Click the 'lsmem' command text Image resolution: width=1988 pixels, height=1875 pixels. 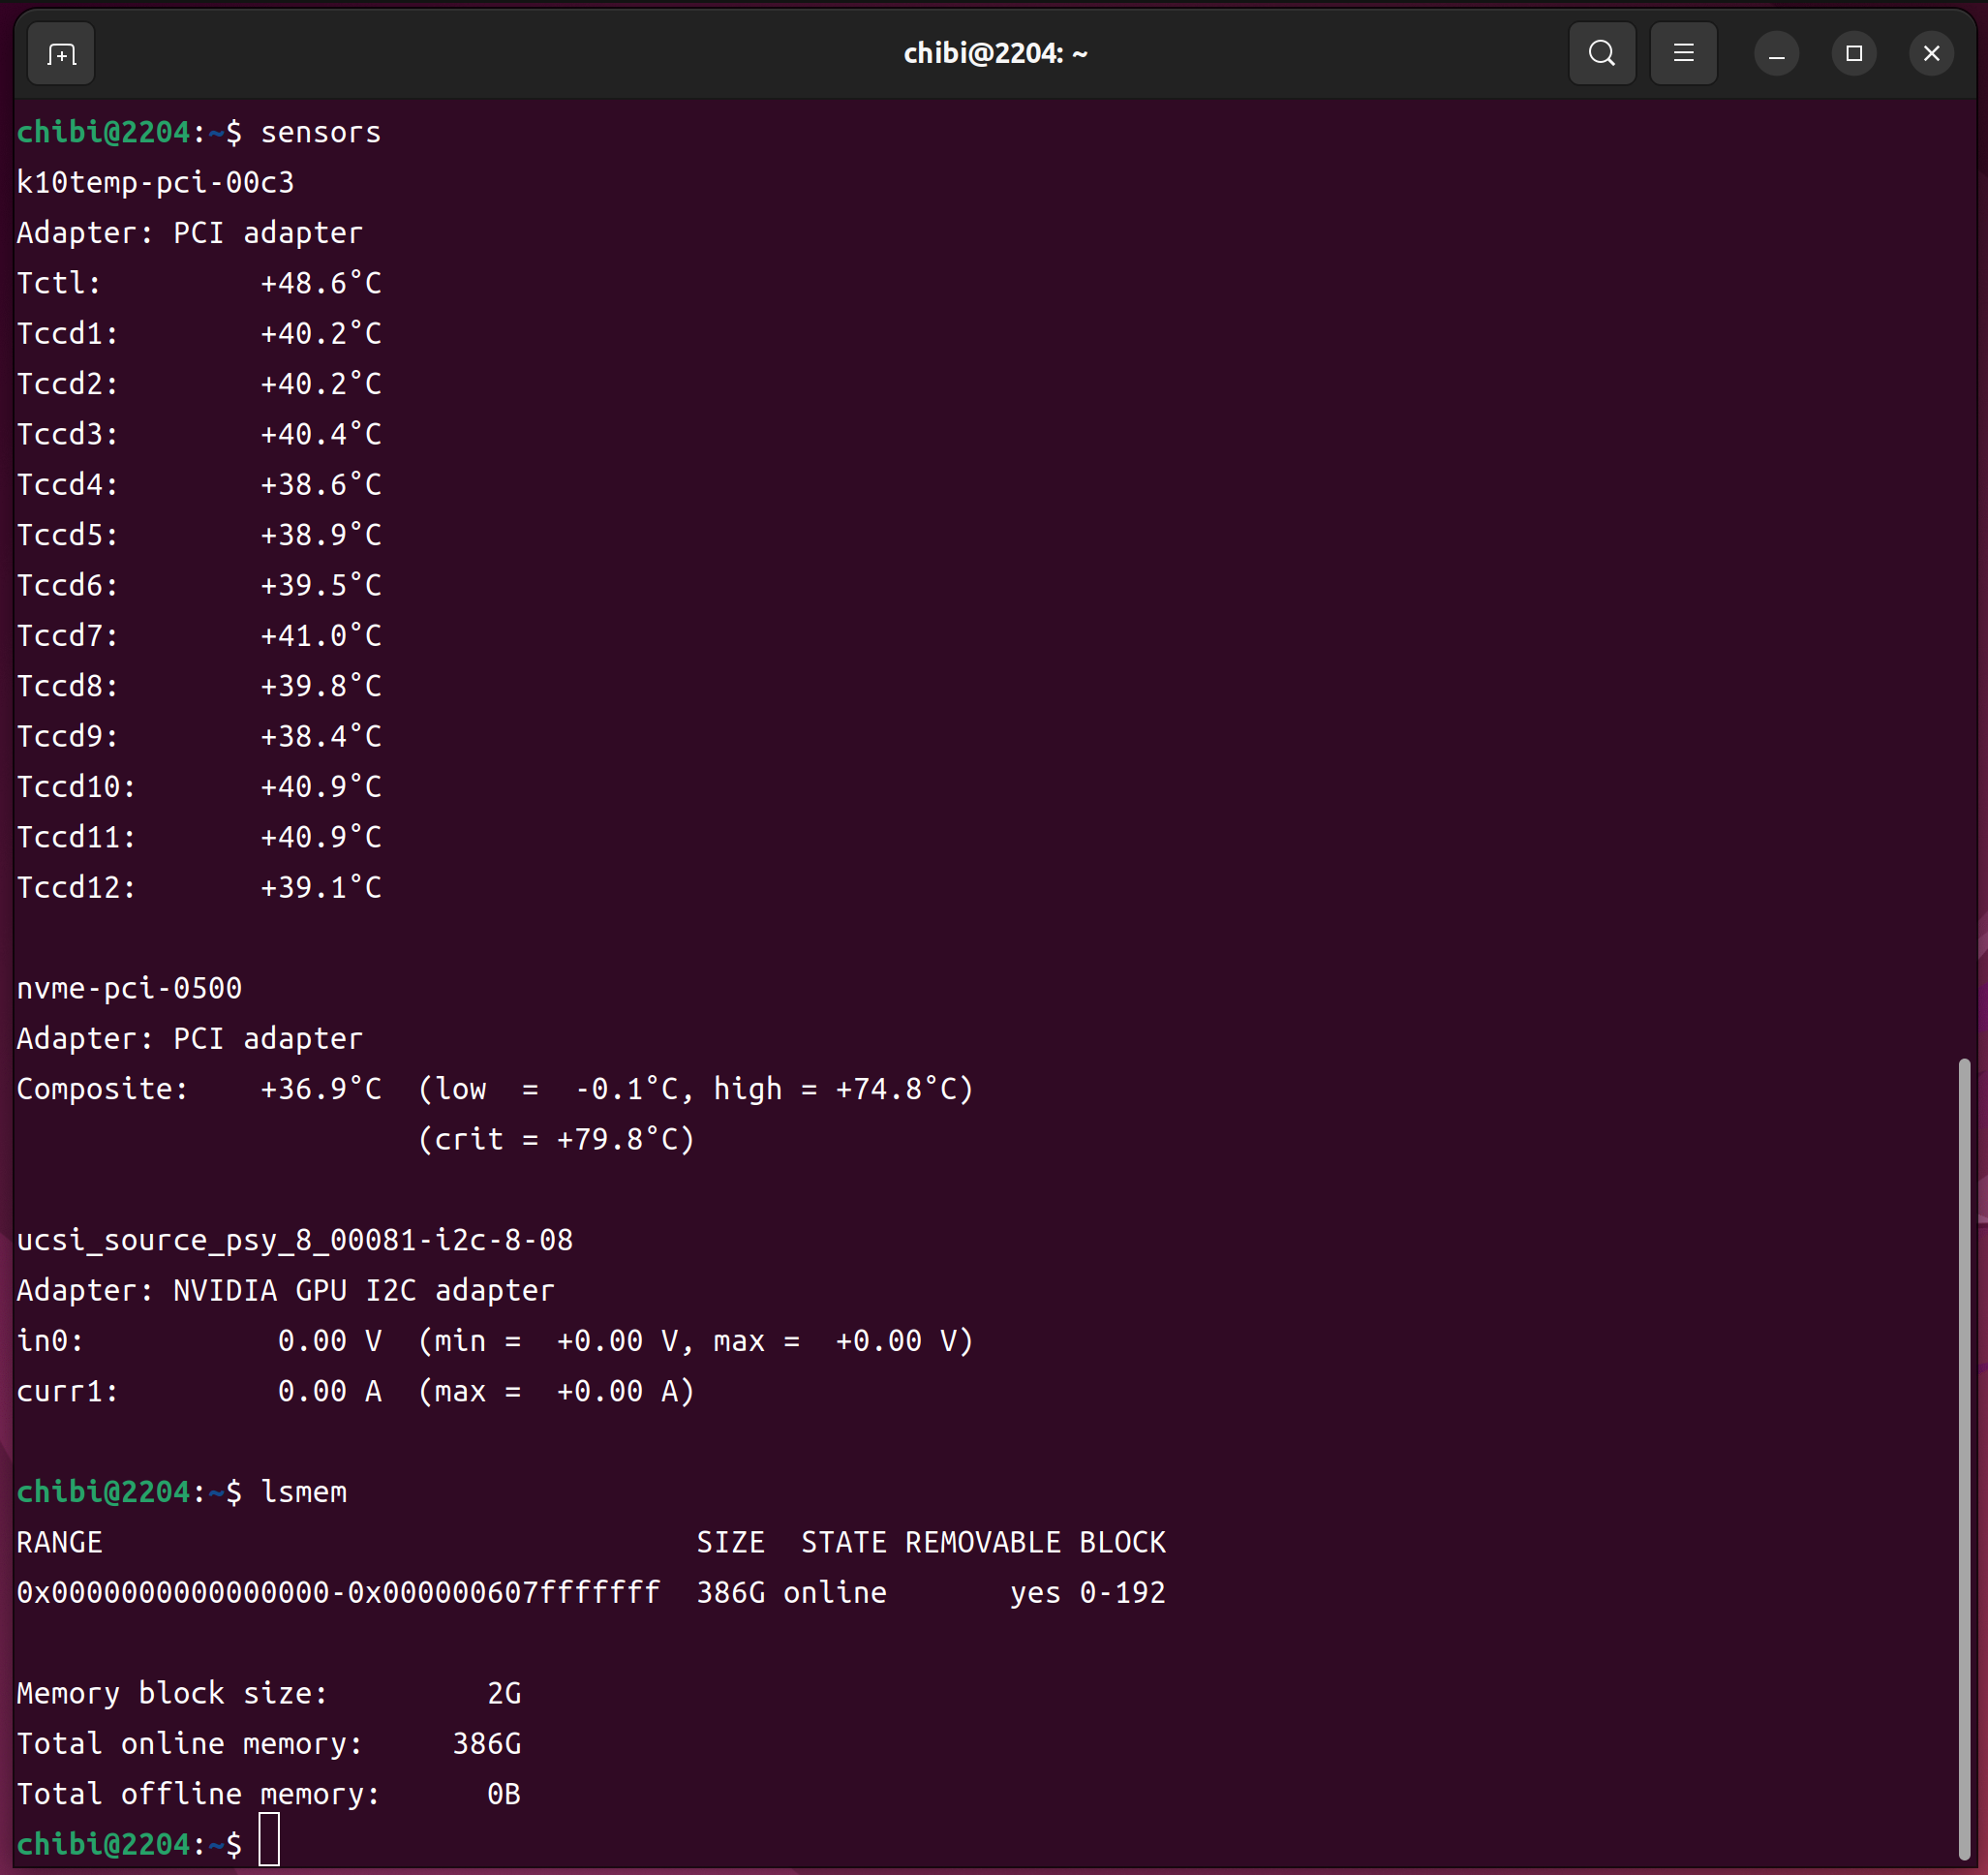click(303, 1492)
